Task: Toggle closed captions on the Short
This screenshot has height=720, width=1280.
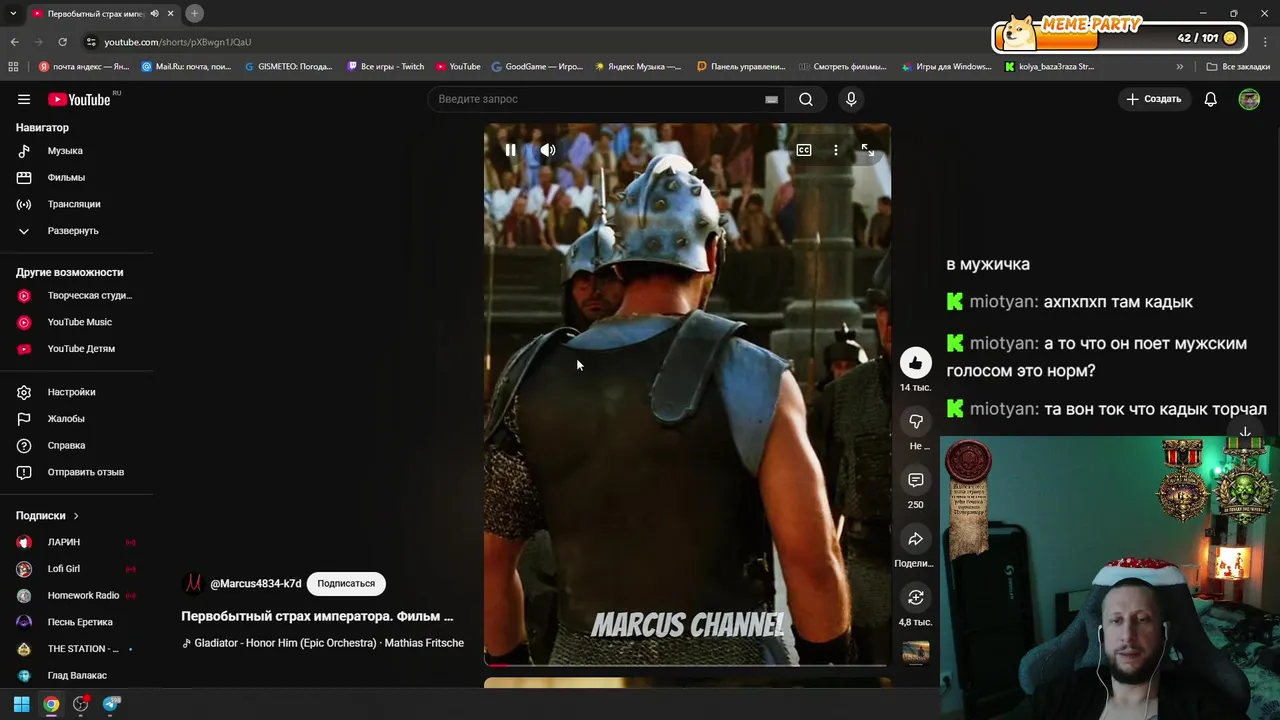Action: click(x=804, y=150)
